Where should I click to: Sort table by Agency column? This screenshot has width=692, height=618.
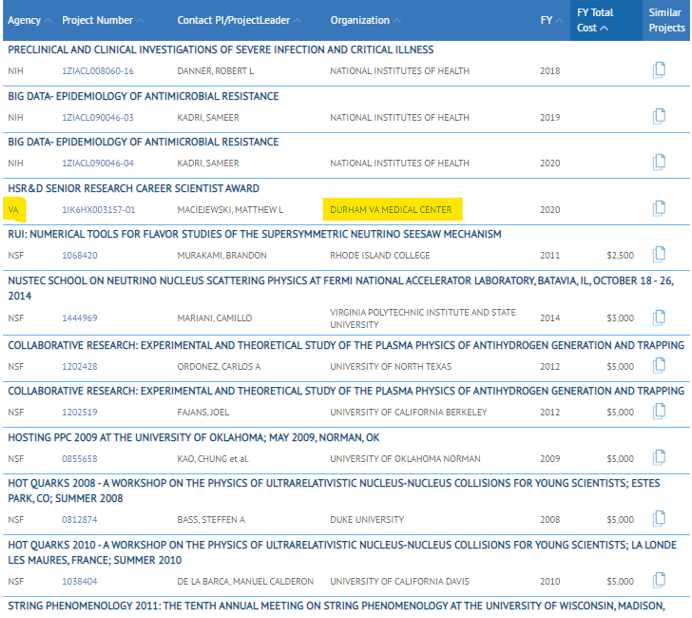pos(29,20)
